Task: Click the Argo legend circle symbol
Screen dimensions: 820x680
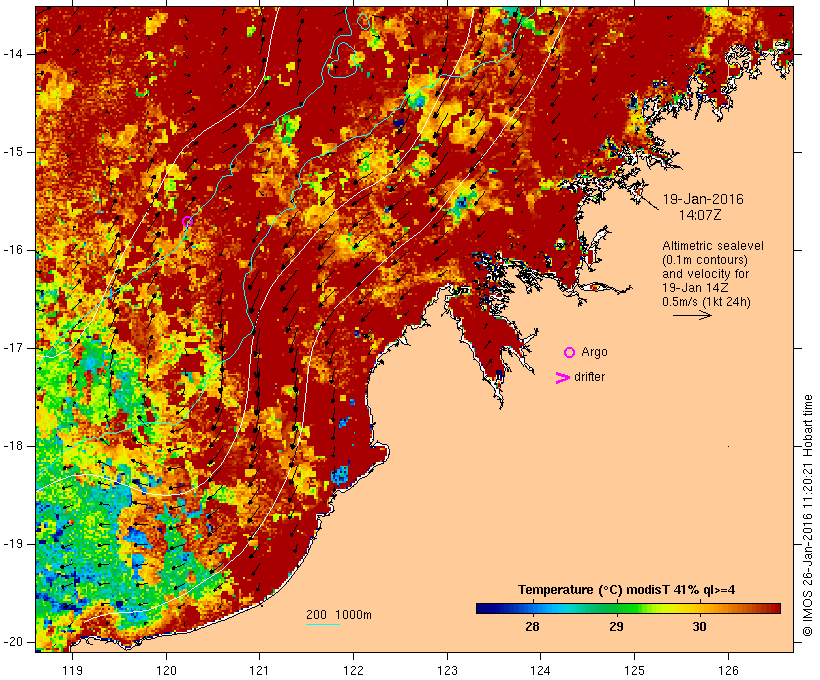Action: point(570,353)
